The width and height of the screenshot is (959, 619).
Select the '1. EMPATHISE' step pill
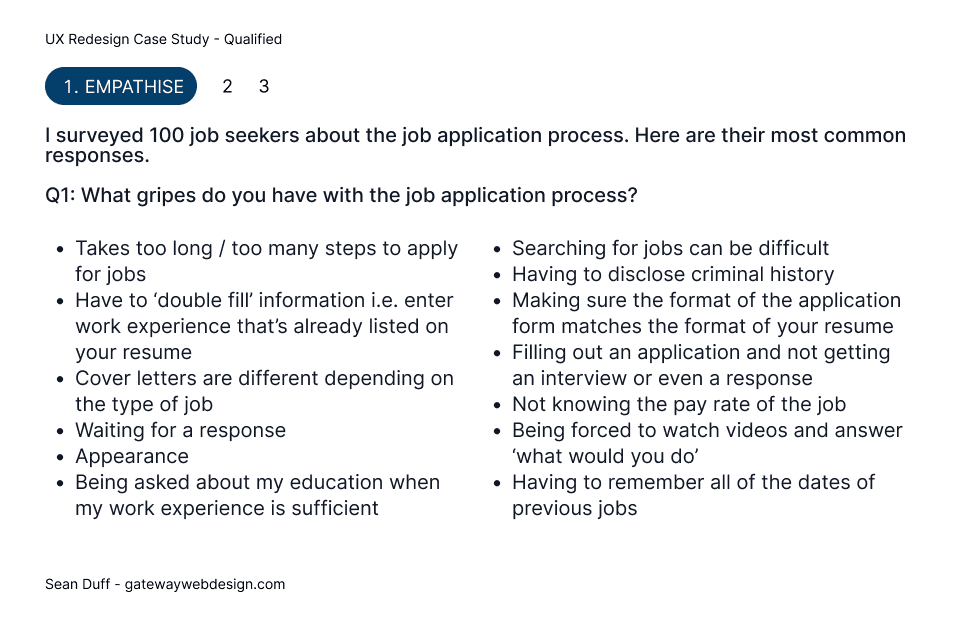coord(120,86)
